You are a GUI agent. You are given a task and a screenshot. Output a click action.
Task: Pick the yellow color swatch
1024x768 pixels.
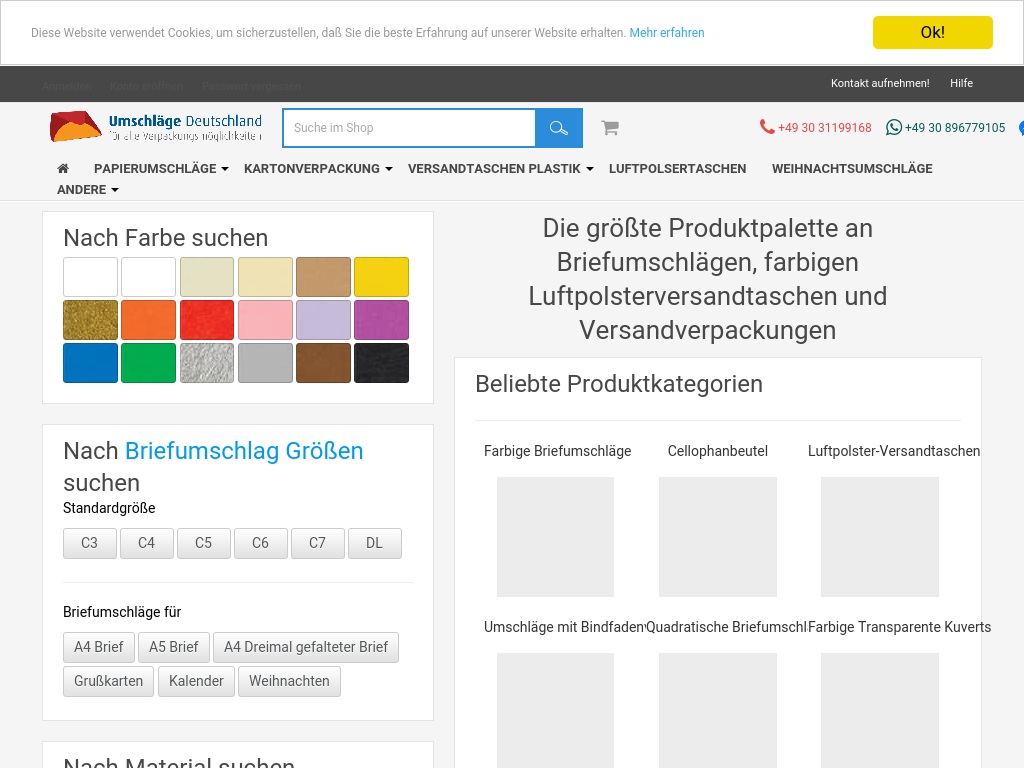[x=381, y=277]
